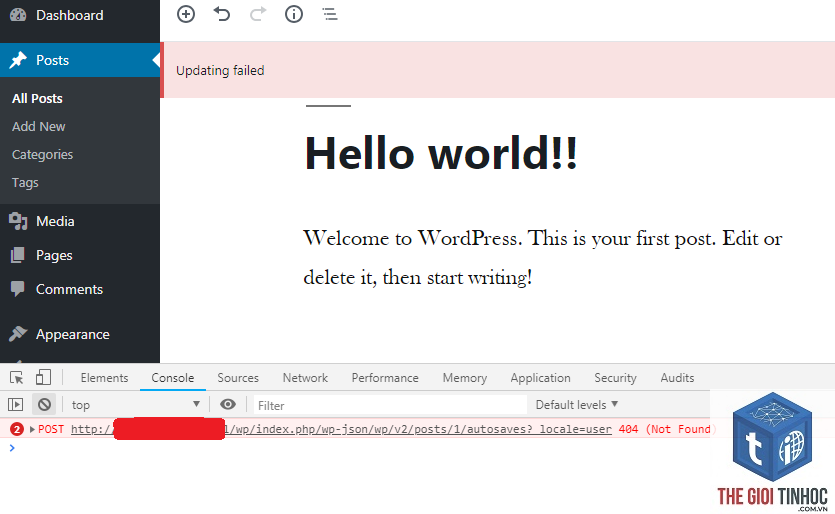The width and height of the screenshot is (835, 514).
Task: Toggle DevTools device toolbar icon
Action: pos(43,378)
